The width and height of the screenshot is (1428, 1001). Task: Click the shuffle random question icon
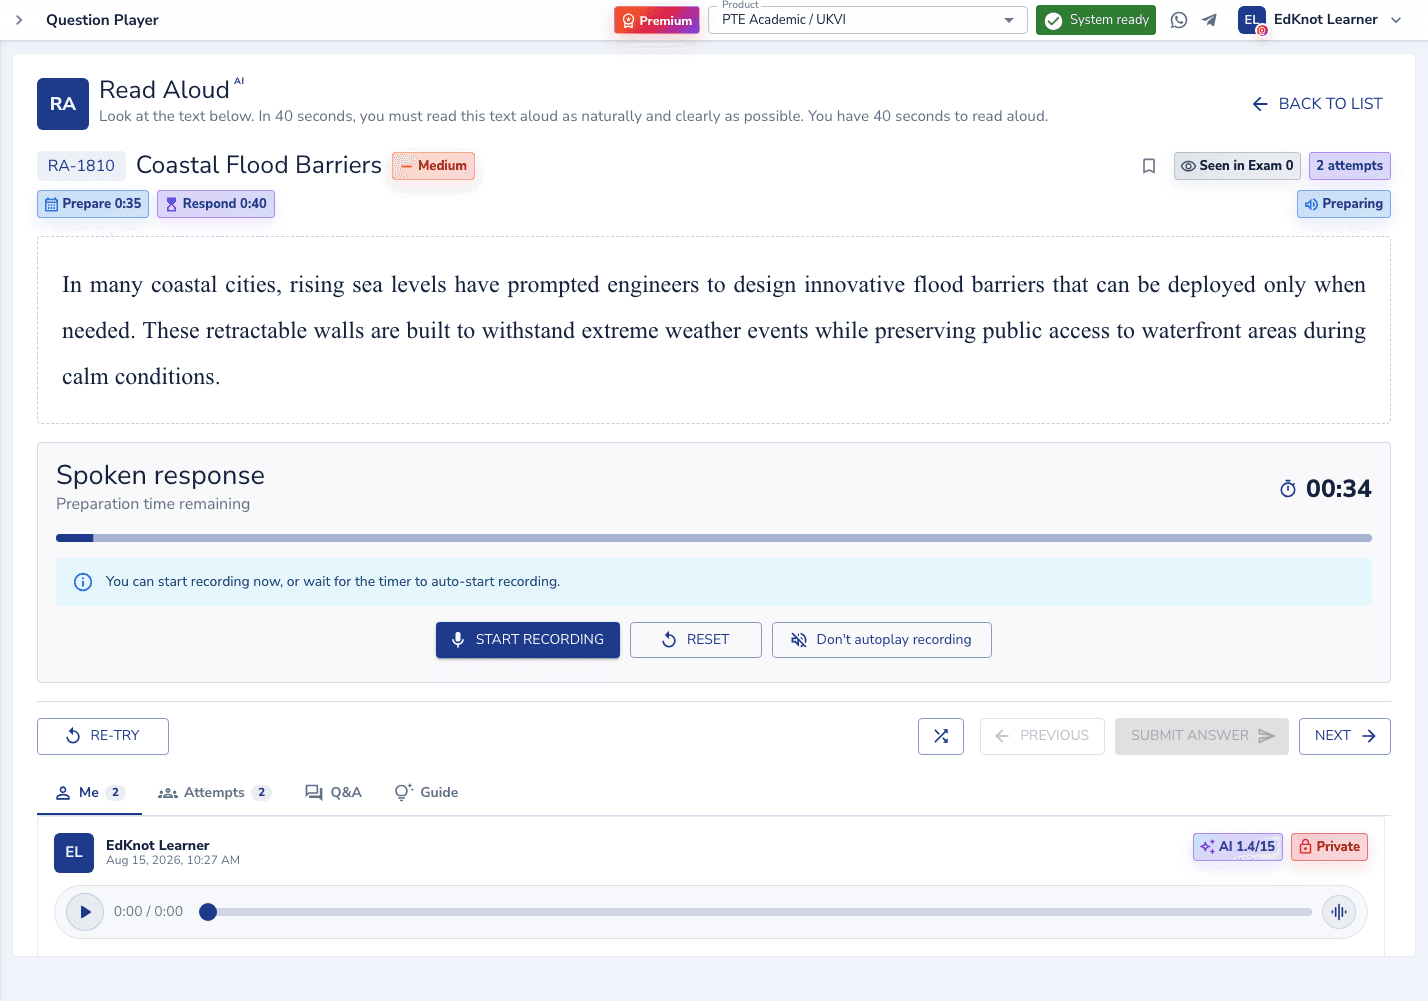tap(941, 736)
